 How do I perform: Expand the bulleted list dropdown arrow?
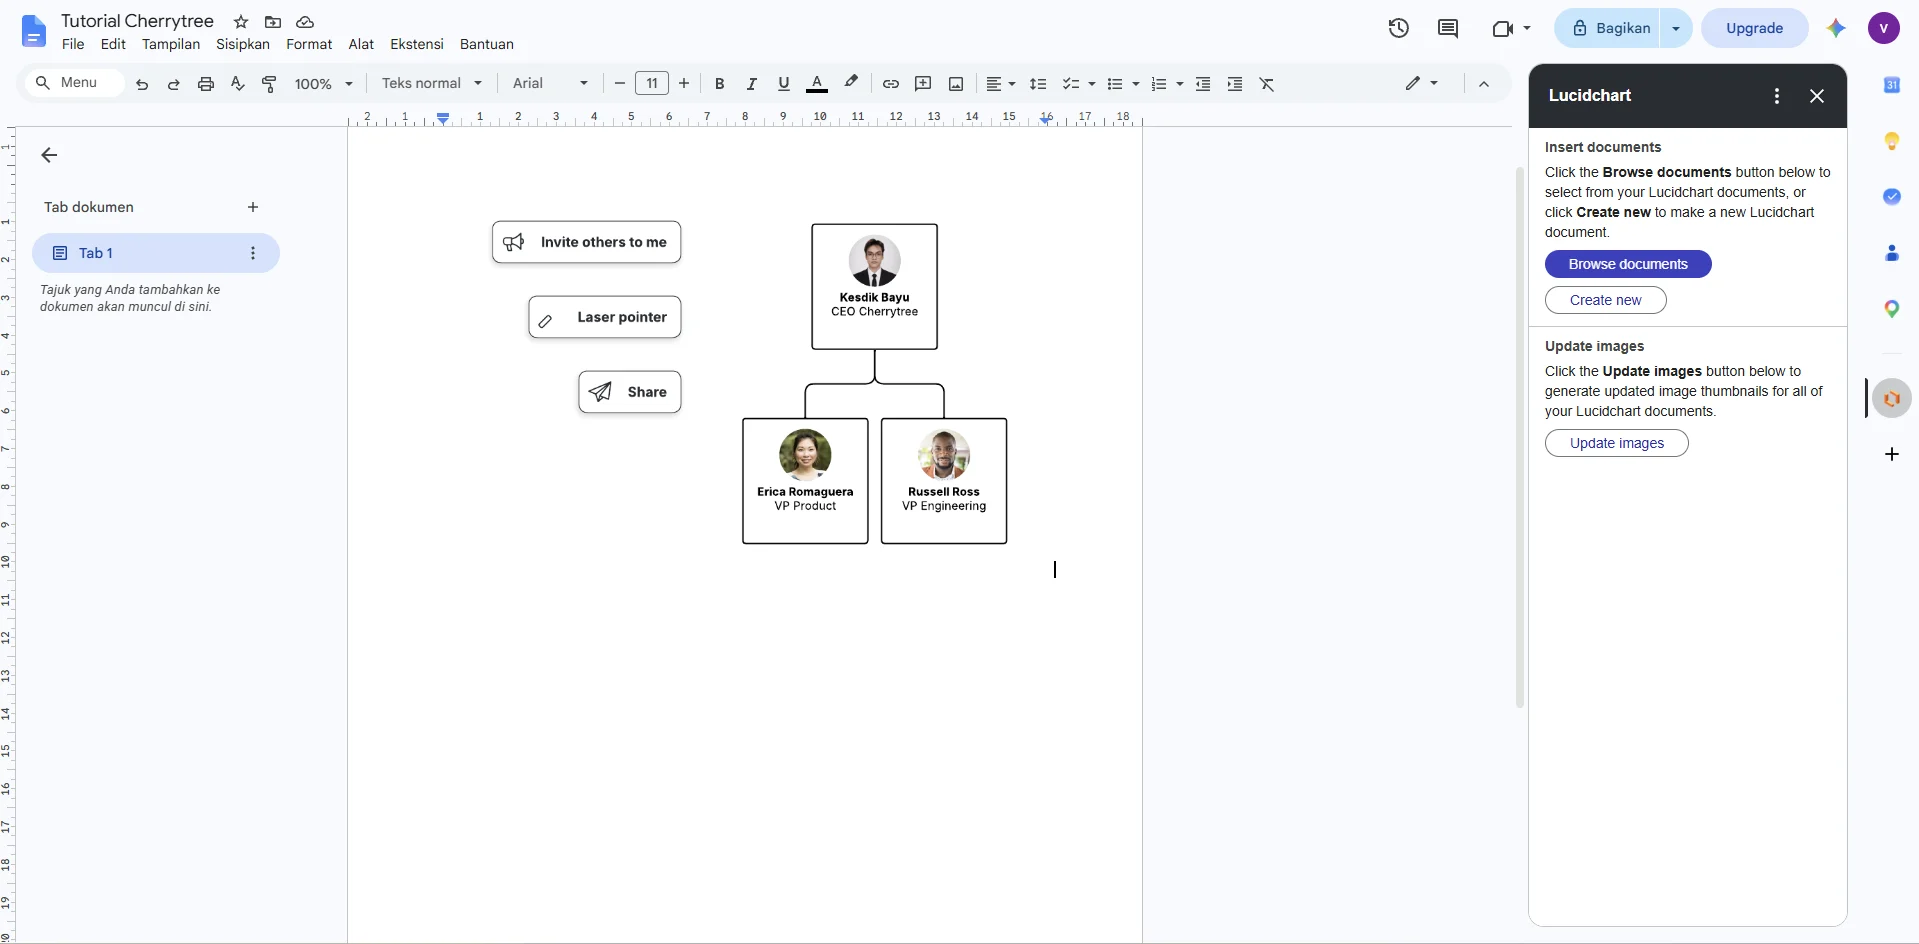(x=1136, y=84)
